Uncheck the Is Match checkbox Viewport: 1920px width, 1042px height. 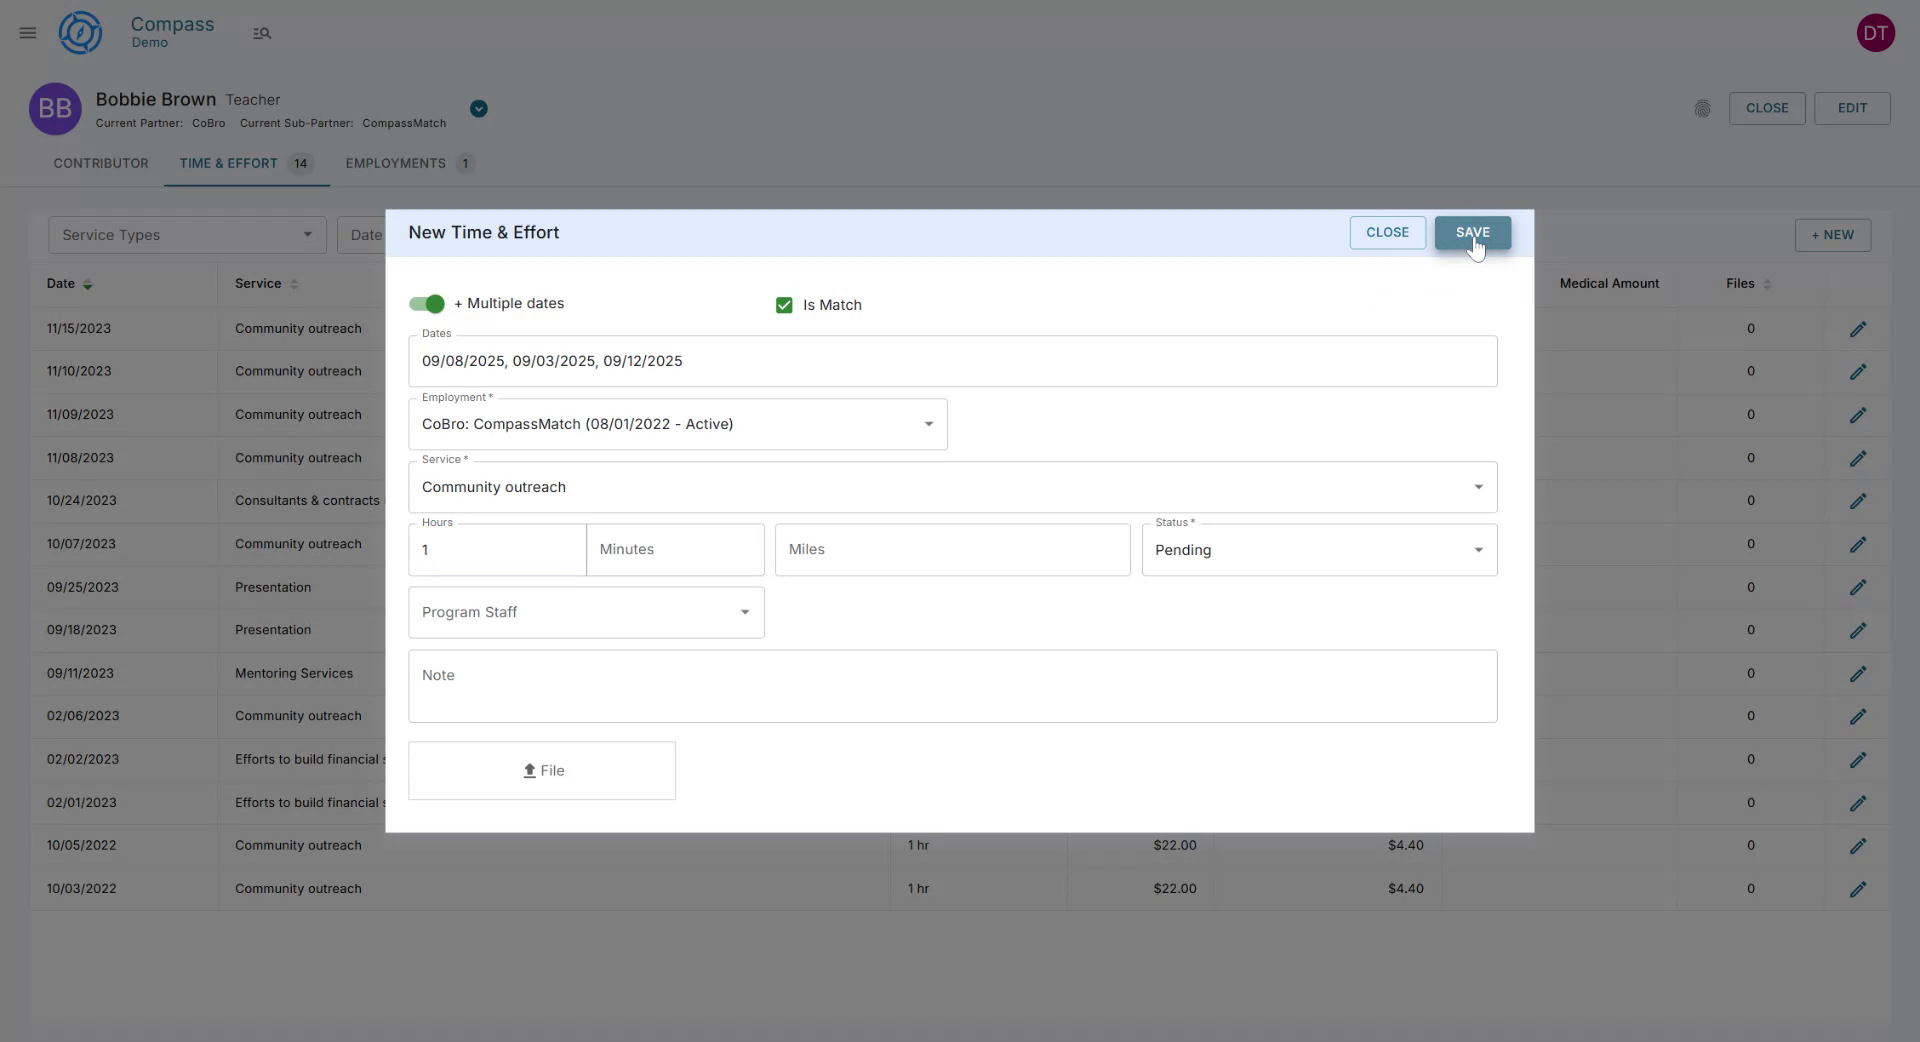click(784, 305)
